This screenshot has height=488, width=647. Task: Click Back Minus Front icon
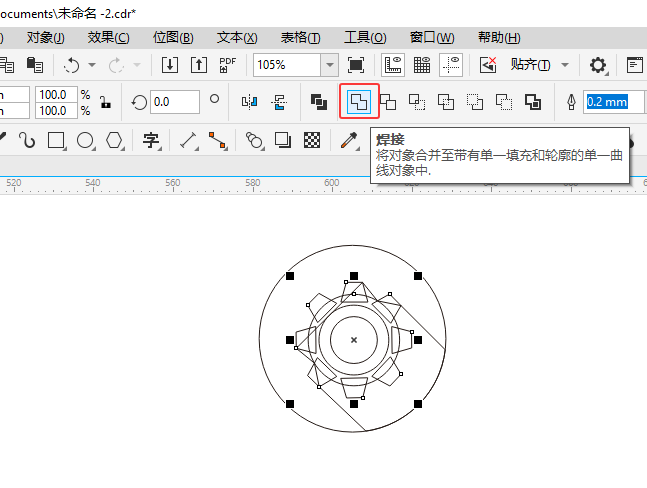(504, 101)
